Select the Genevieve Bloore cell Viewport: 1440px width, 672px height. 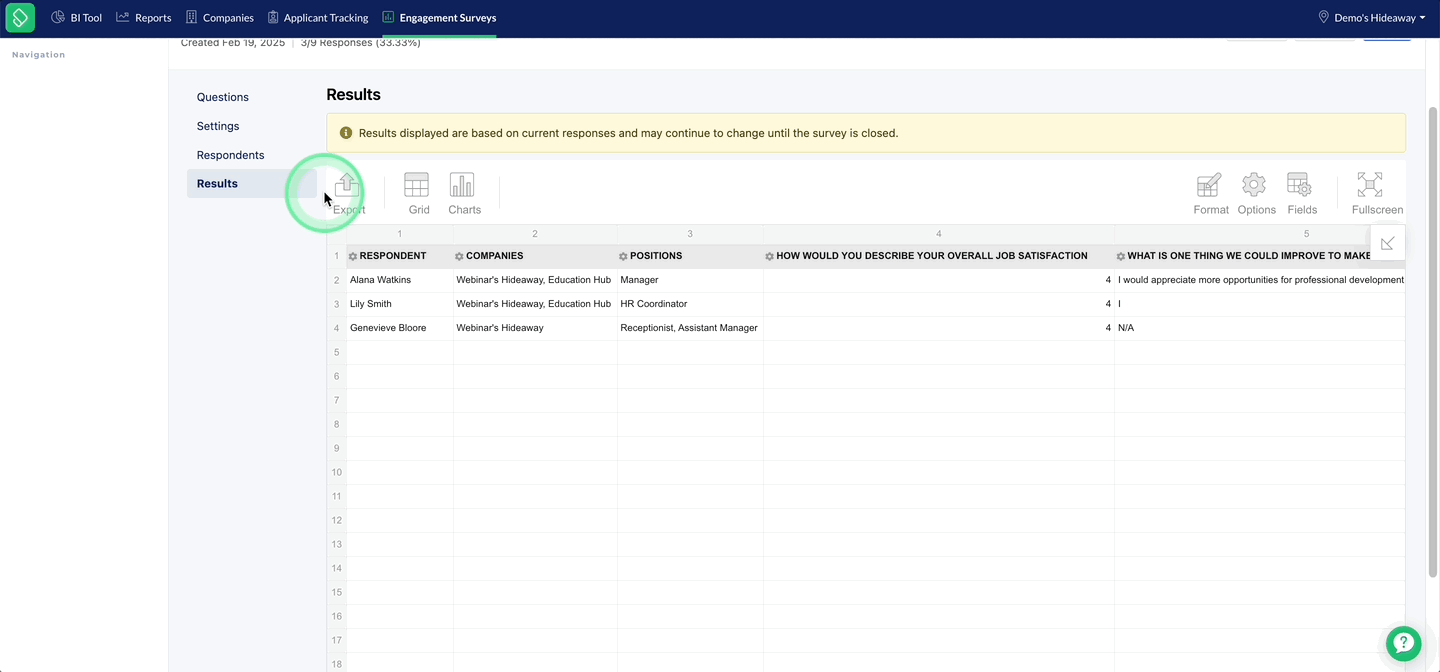[400, 328]
